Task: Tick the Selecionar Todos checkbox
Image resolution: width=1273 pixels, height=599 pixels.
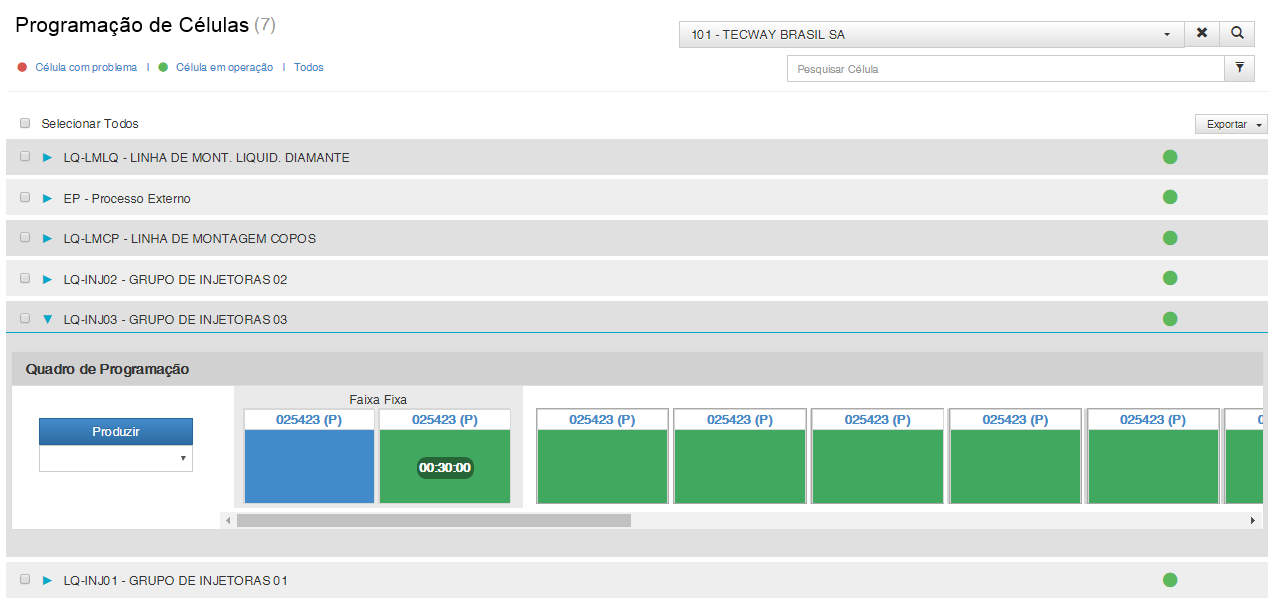Action: pos(25,123)
